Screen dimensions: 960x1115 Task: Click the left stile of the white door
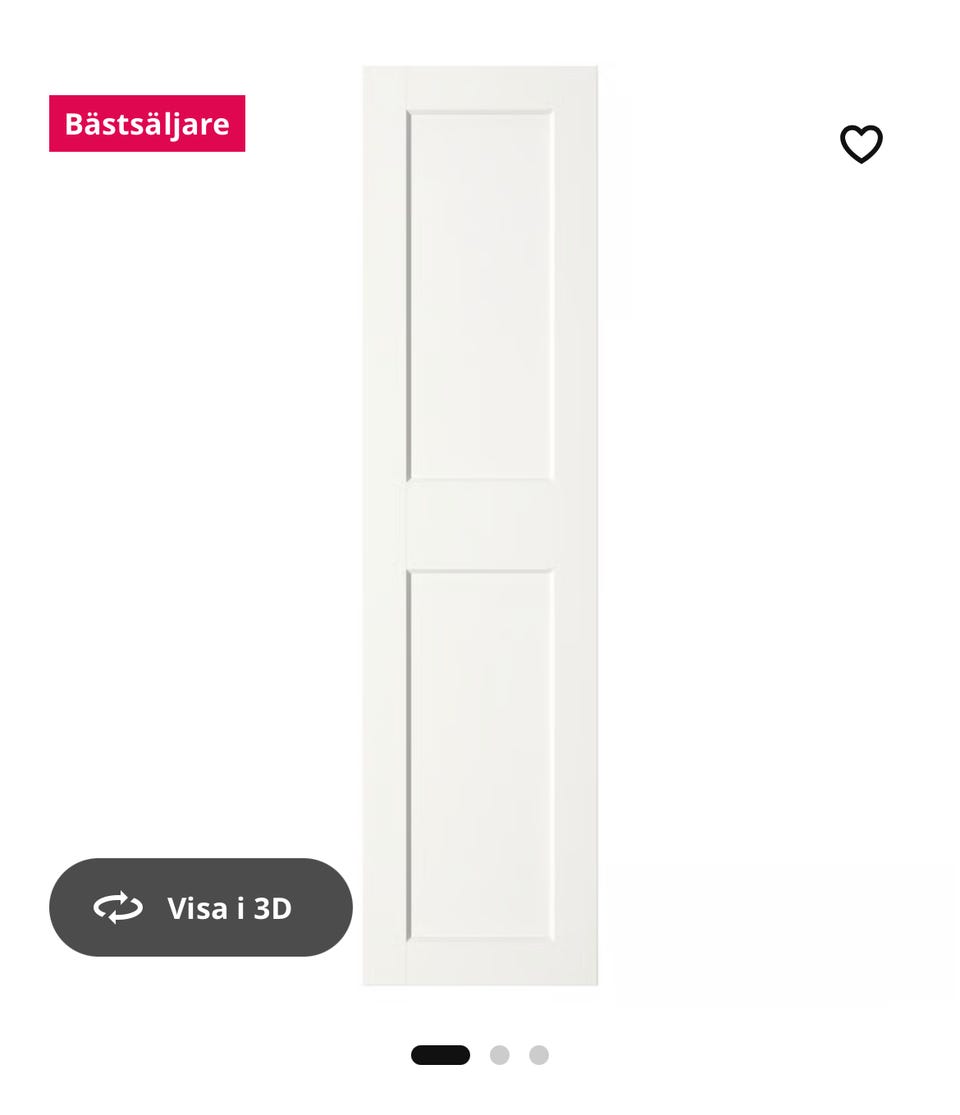(385, 526)
